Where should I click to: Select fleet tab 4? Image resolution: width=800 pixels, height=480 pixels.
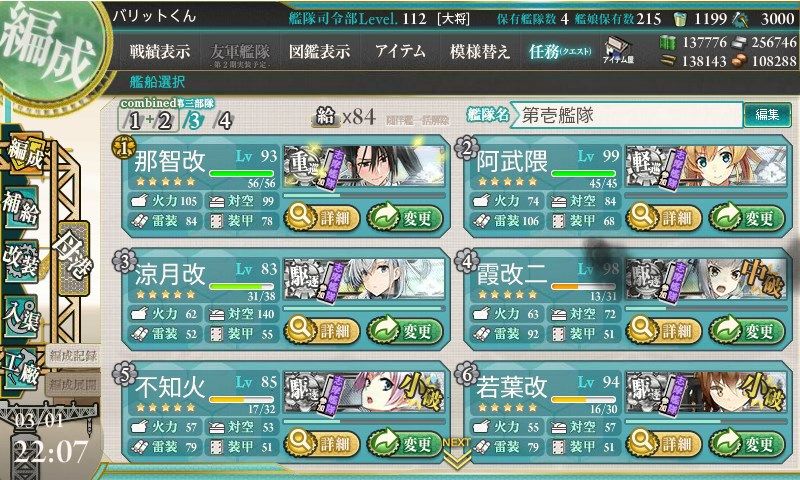[x=223, y=121]
